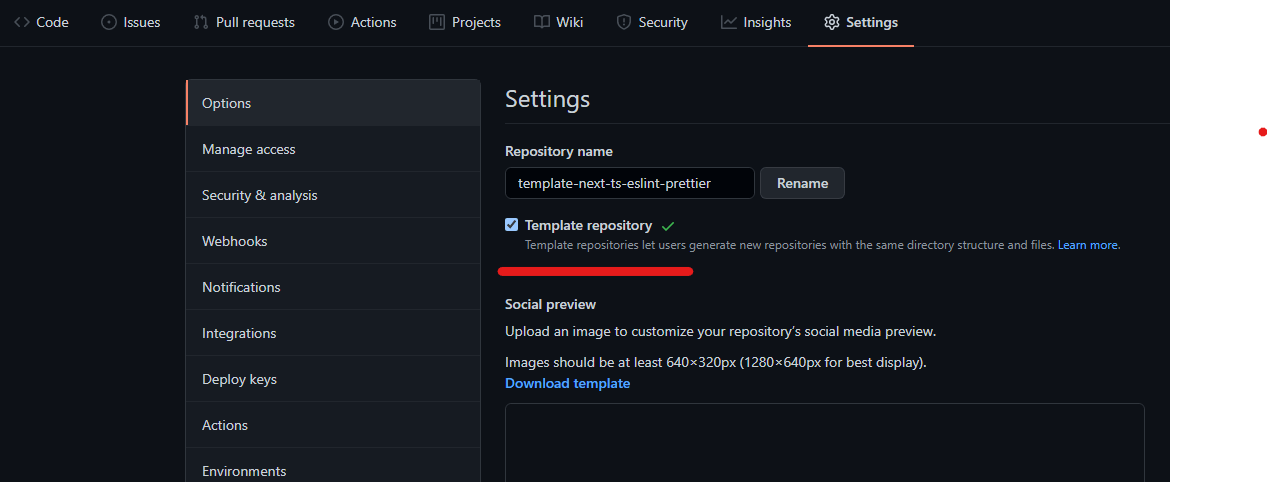Image resolution: width=1267 pixels, height=482 pixels.
Task: Rename the repository with Rename button
Action: (x=802, y=183)
